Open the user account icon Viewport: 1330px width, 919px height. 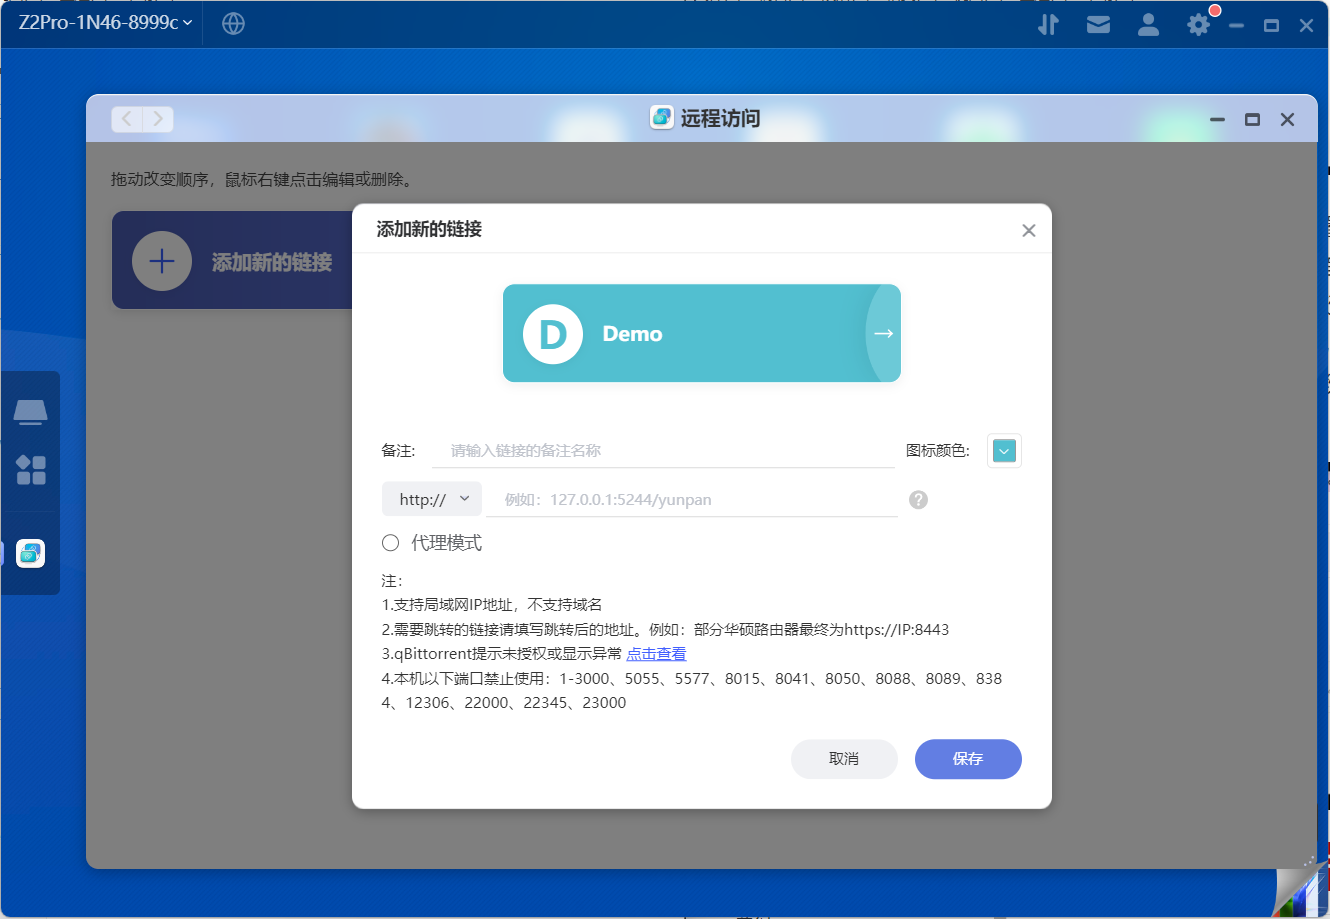click(x=1148, y=24)
